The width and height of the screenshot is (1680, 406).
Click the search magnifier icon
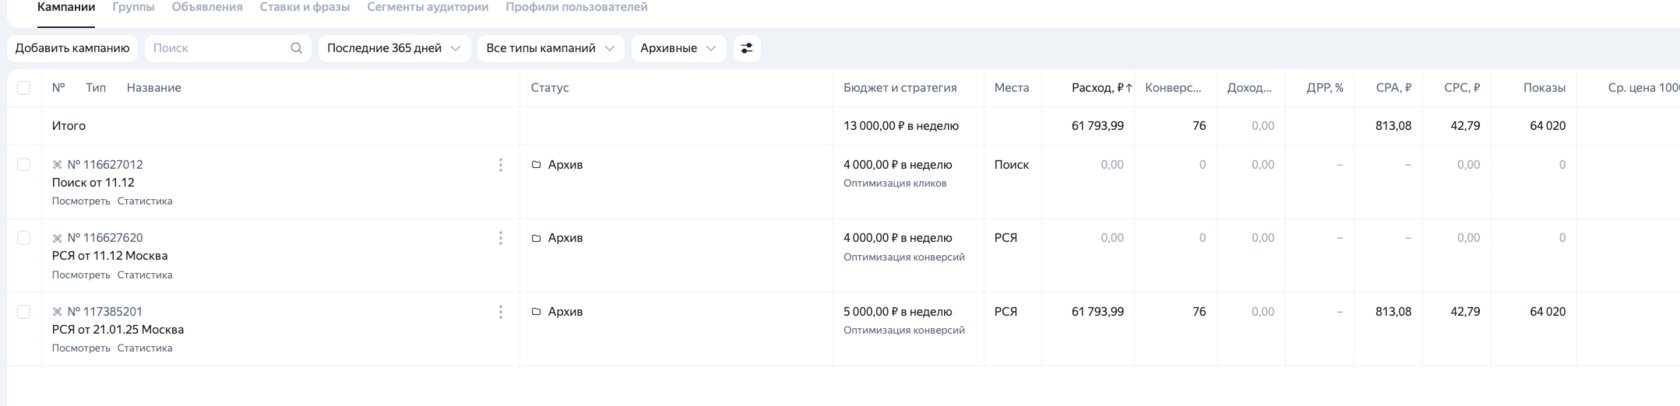tap(296, 48)
